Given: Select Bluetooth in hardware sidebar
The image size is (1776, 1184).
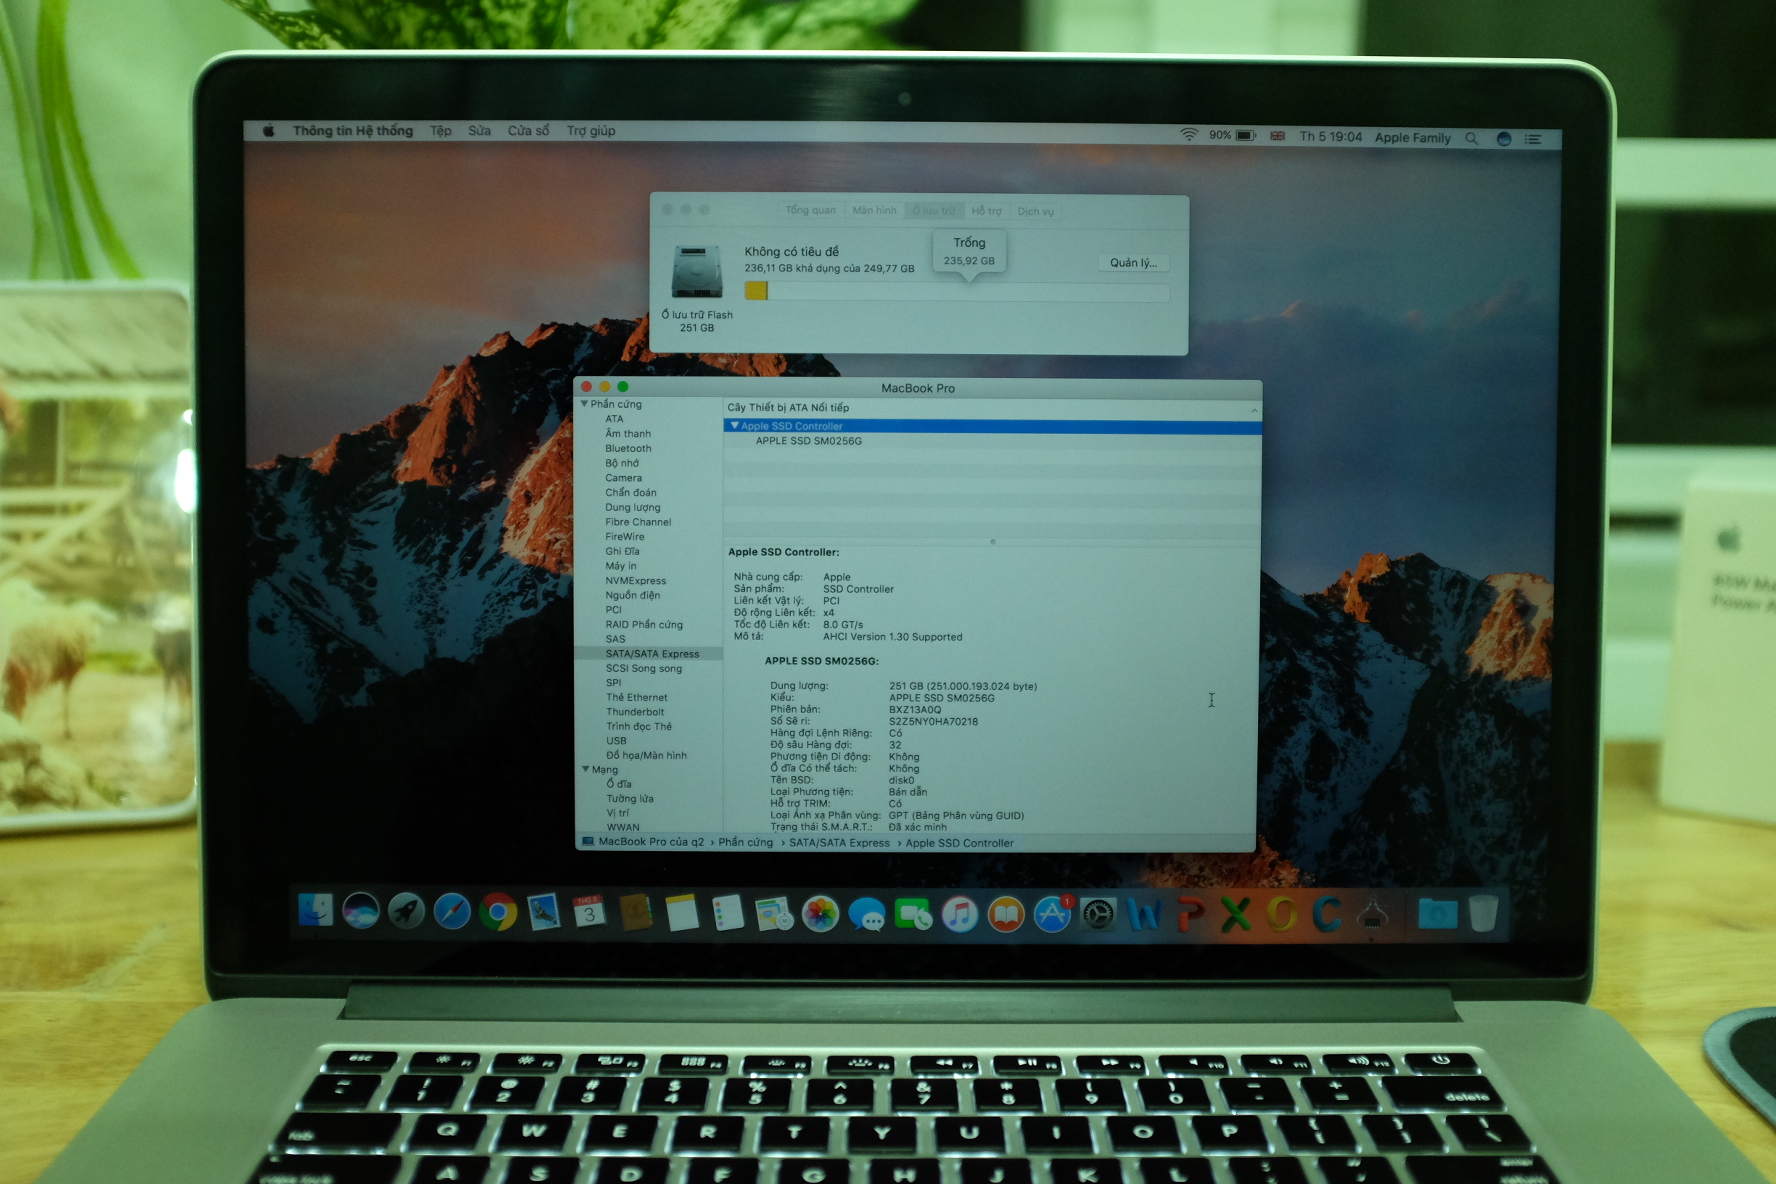Looking at the screenshot, I should 628,448.
